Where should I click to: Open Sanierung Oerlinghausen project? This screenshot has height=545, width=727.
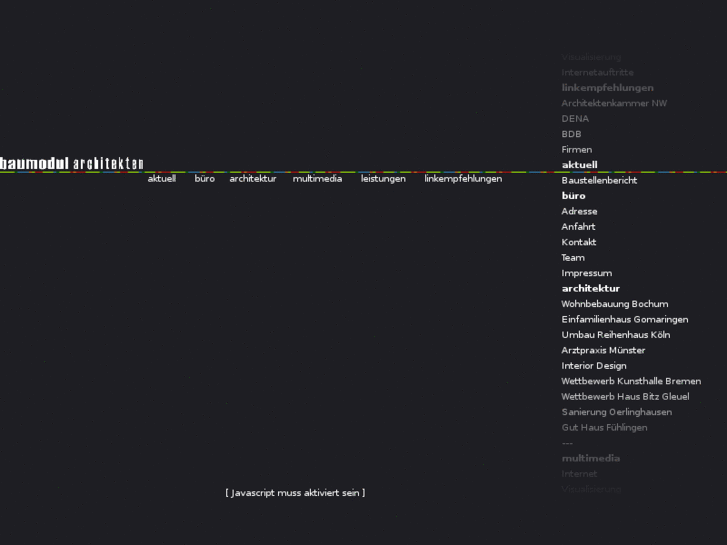[617, 412]
